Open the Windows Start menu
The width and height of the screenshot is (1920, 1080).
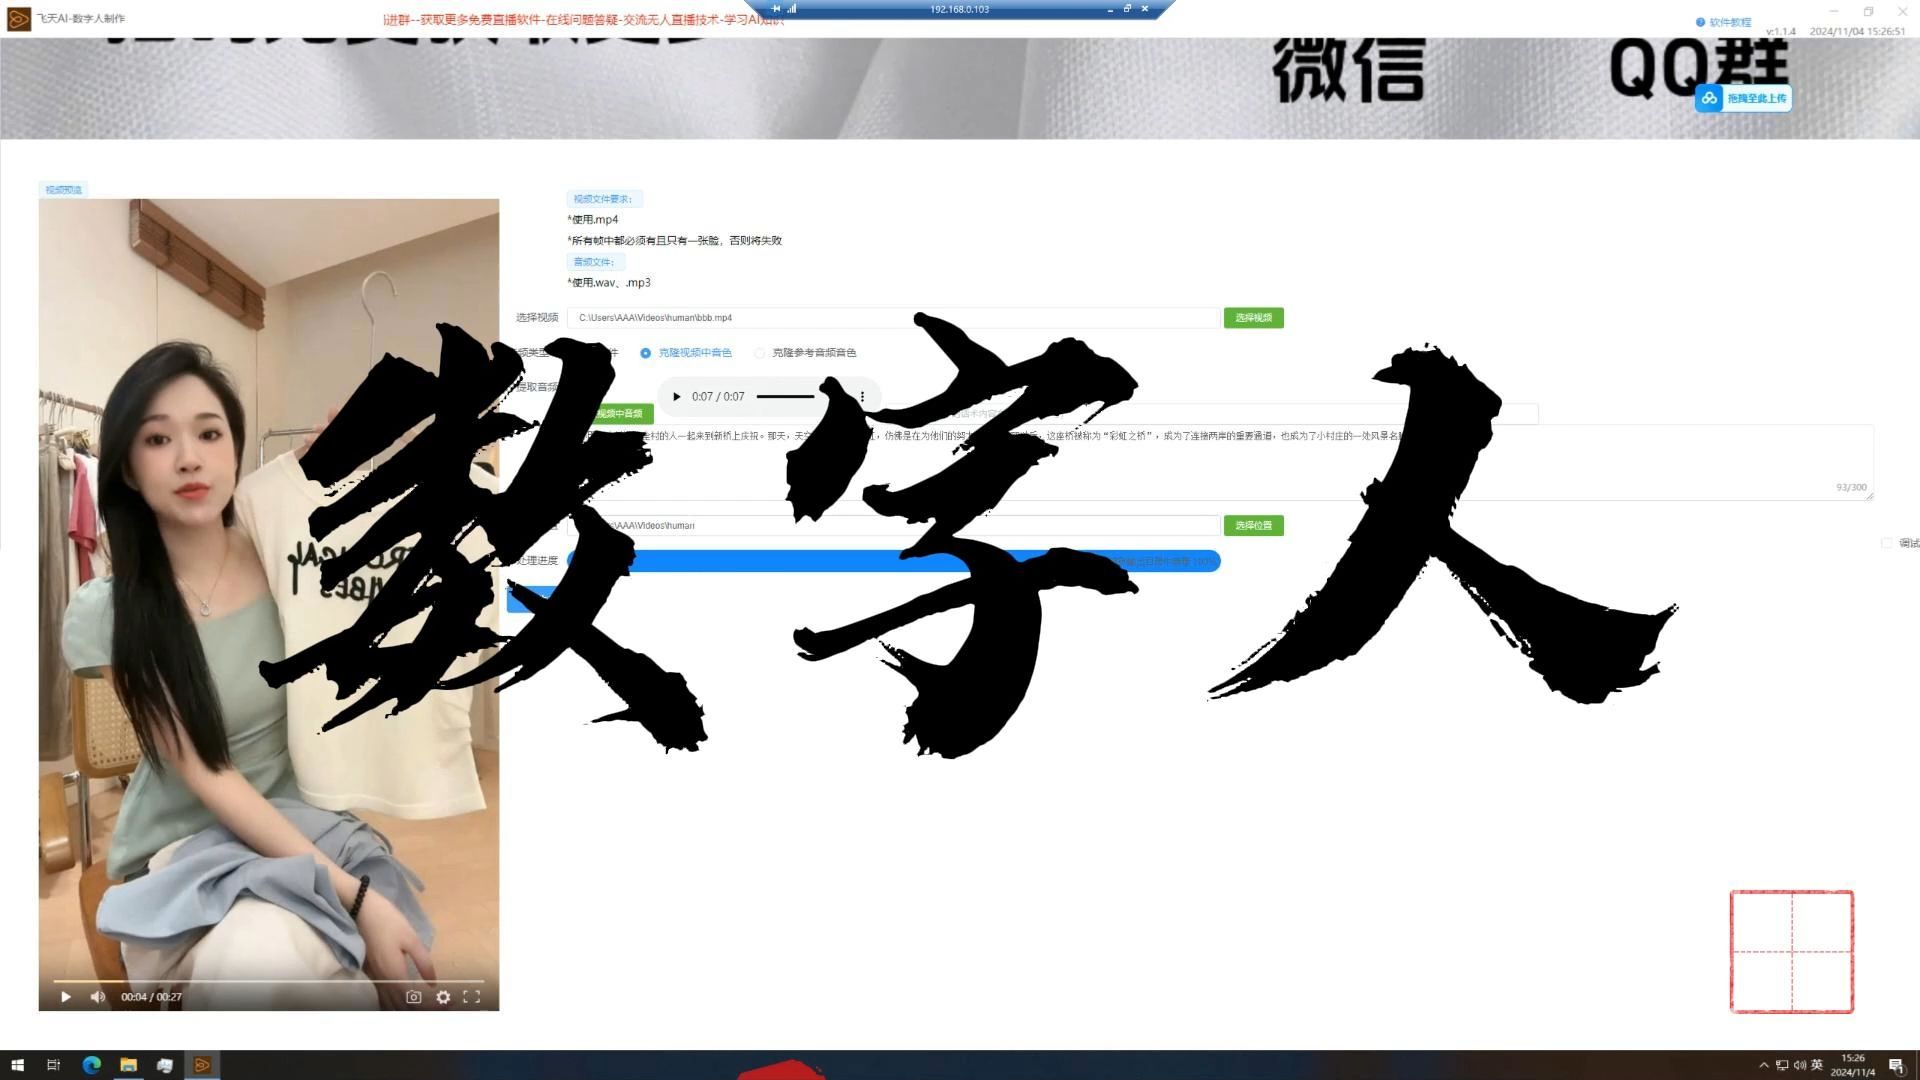(x=17, y=1065)
